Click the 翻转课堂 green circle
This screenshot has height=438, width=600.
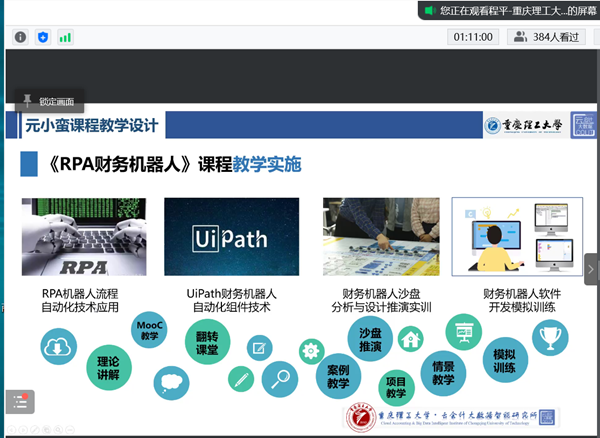click(x=207, y=342)
